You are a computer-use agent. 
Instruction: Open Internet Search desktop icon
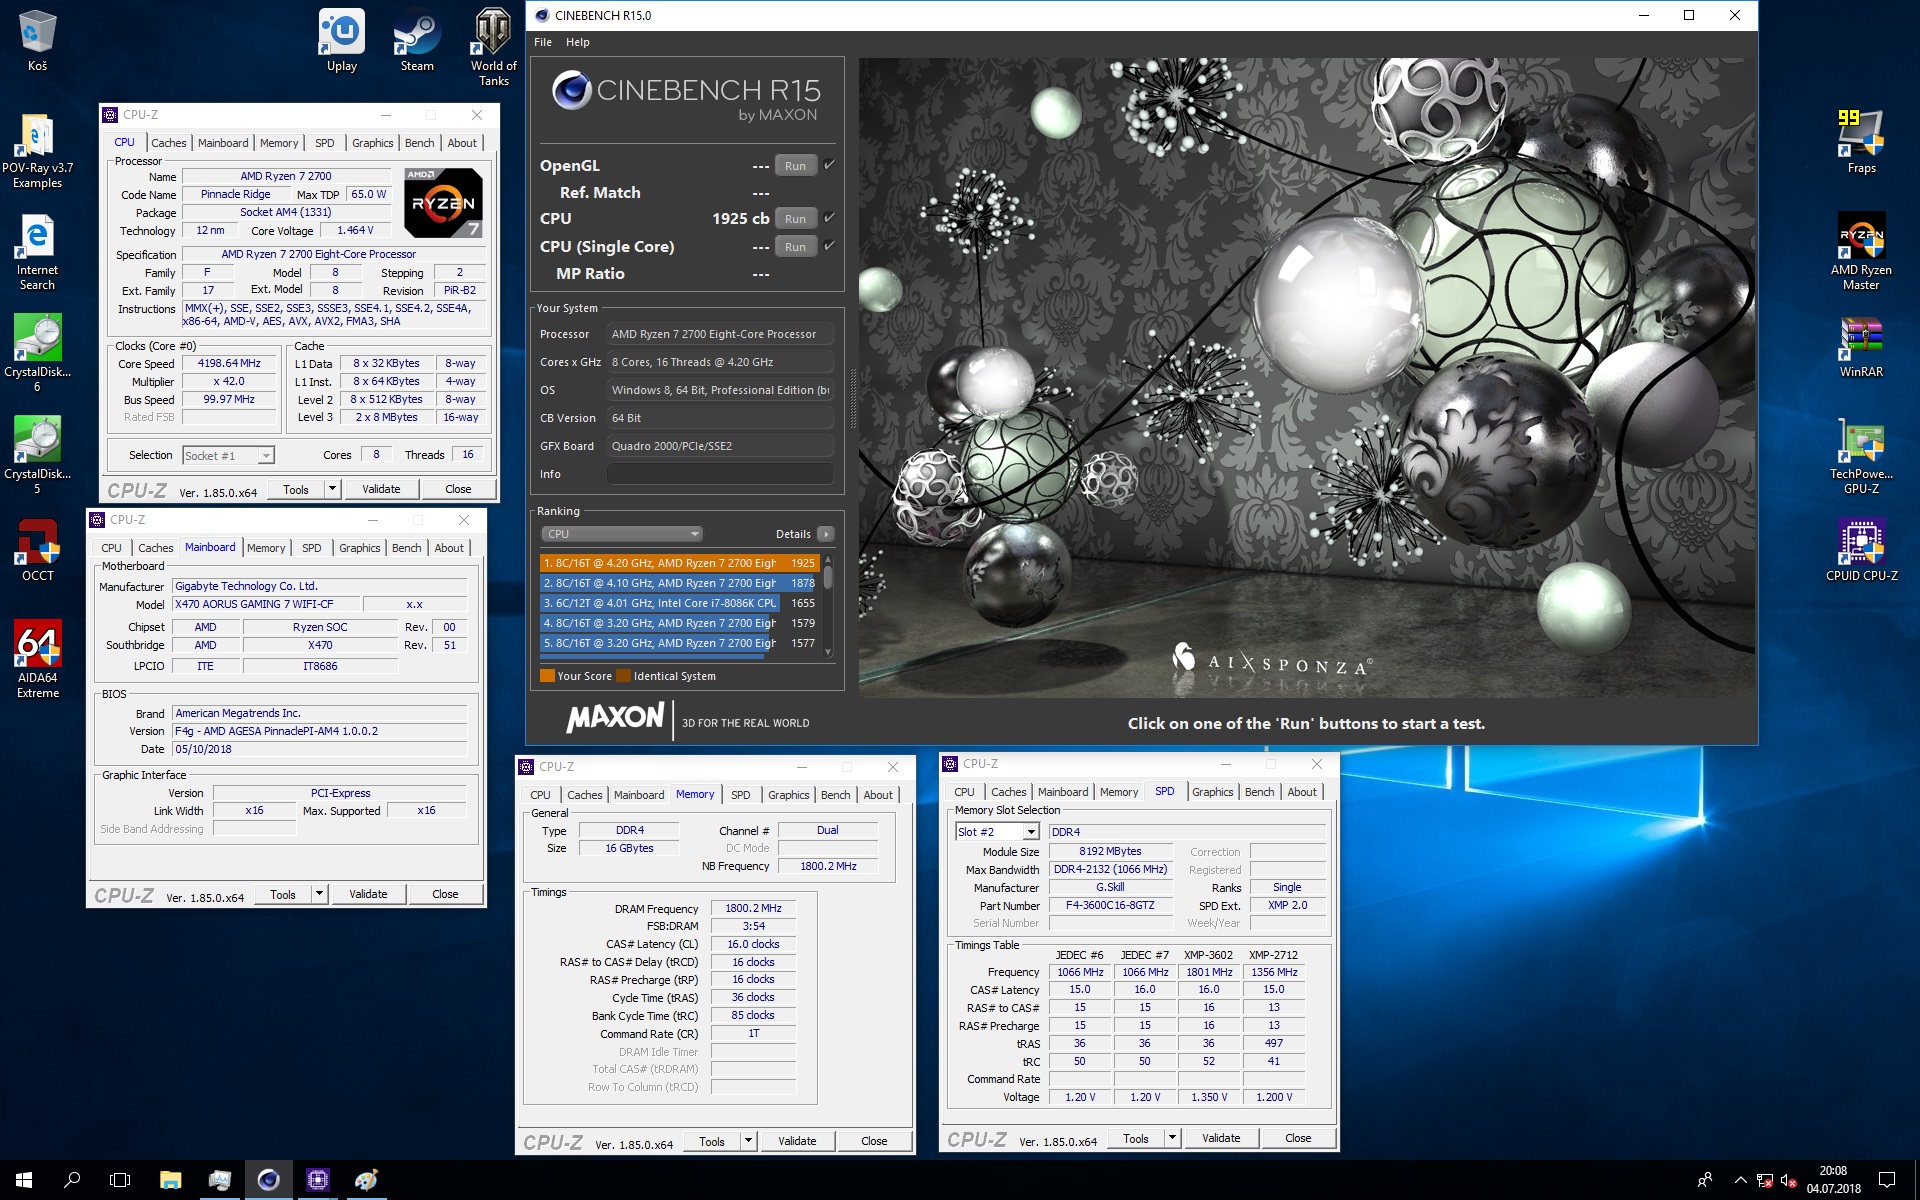[x=37, y=252]
